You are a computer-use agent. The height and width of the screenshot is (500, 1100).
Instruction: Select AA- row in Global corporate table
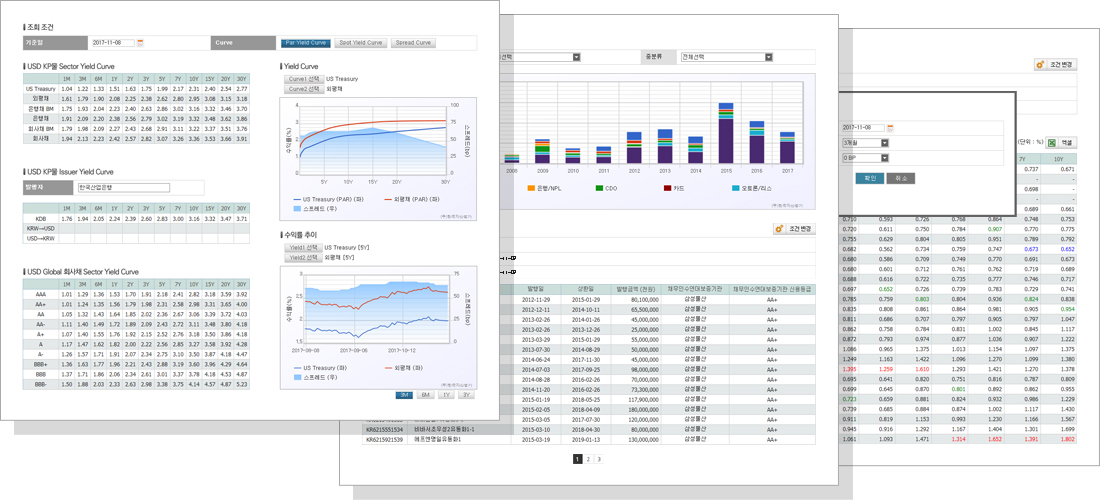click(136, 325)
